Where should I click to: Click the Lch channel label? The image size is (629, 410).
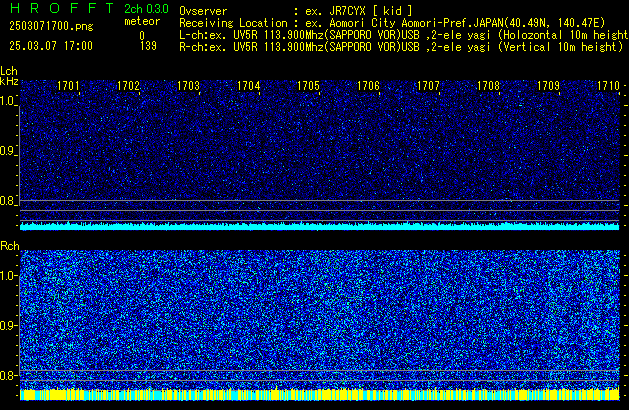(x=9, y=71)
